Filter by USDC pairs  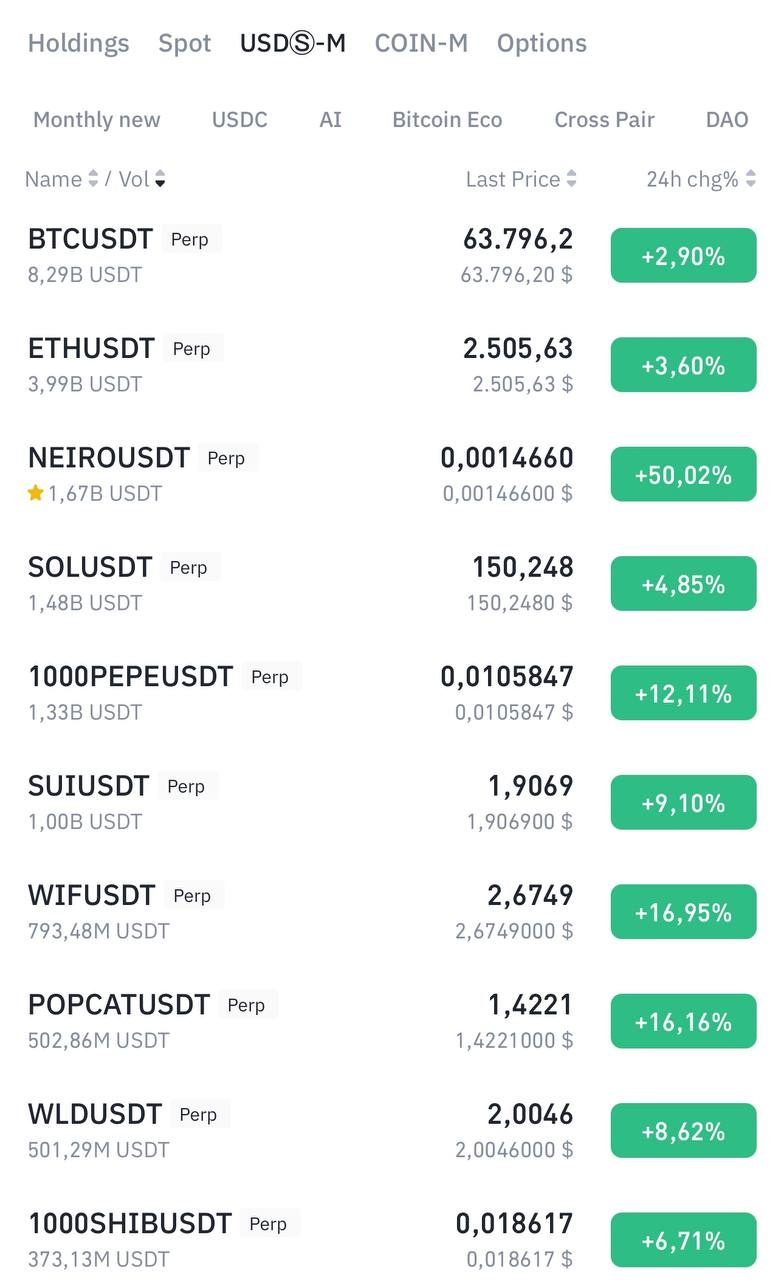point(240,120)
